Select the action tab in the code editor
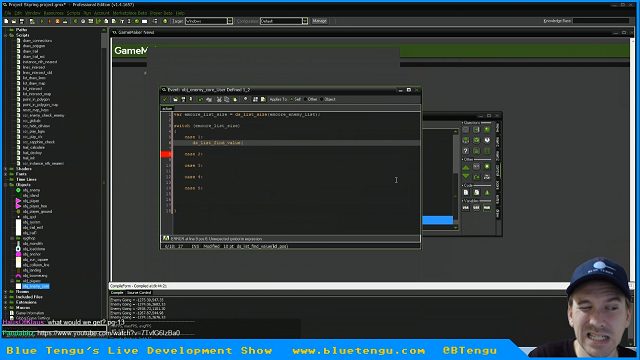Image resolution: width=640 pixels, height=360 pixels. (x=167, y=109)
